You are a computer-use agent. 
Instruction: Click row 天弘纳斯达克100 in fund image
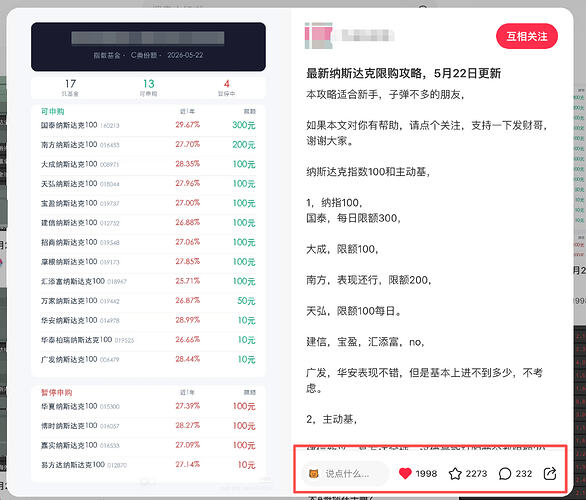(x=148, y=183)
